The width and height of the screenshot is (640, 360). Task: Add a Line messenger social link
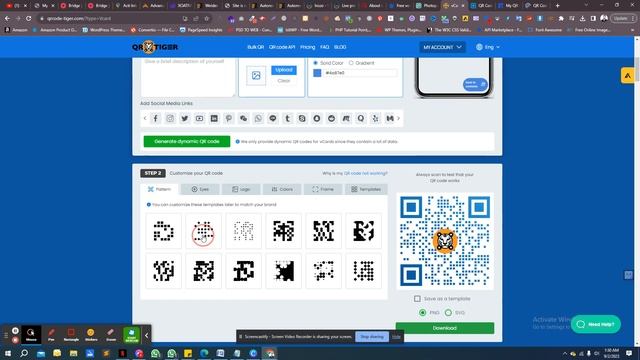pos(273,118)
